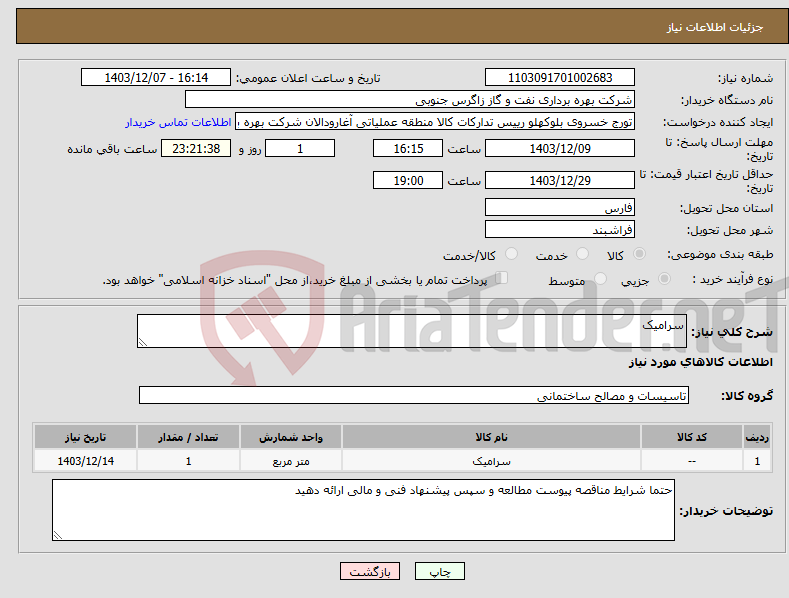
Task: Click the remaining time field 23:21:38
Action: (196, 148)
